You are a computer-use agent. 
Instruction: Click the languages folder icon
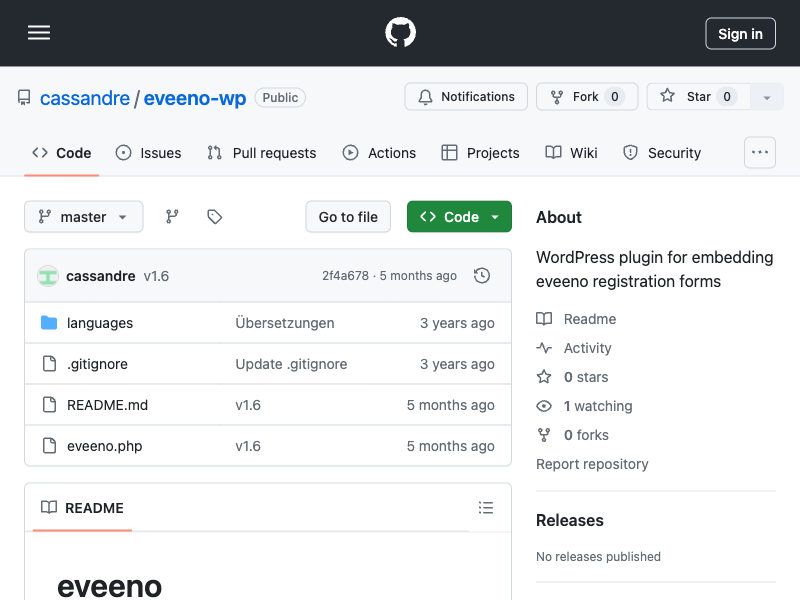[49, 322]
